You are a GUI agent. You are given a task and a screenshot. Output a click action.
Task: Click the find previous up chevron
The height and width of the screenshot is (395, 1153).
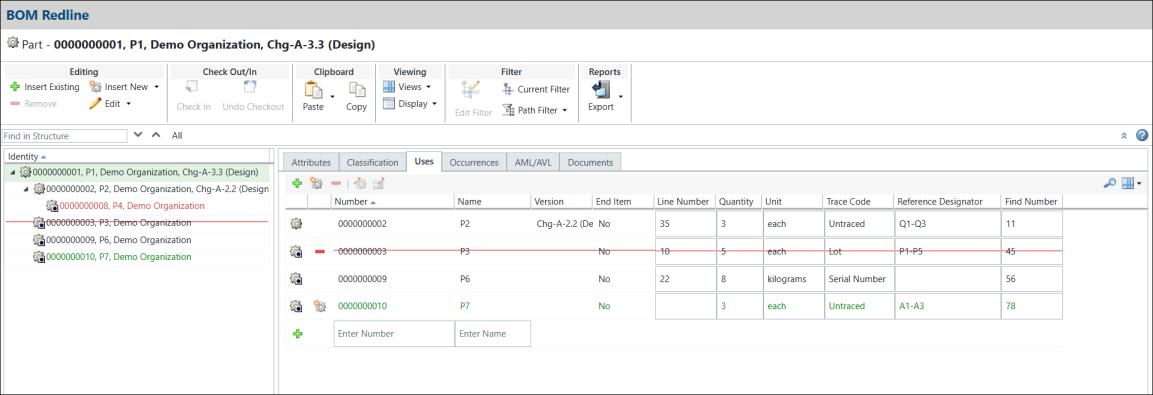155,135
